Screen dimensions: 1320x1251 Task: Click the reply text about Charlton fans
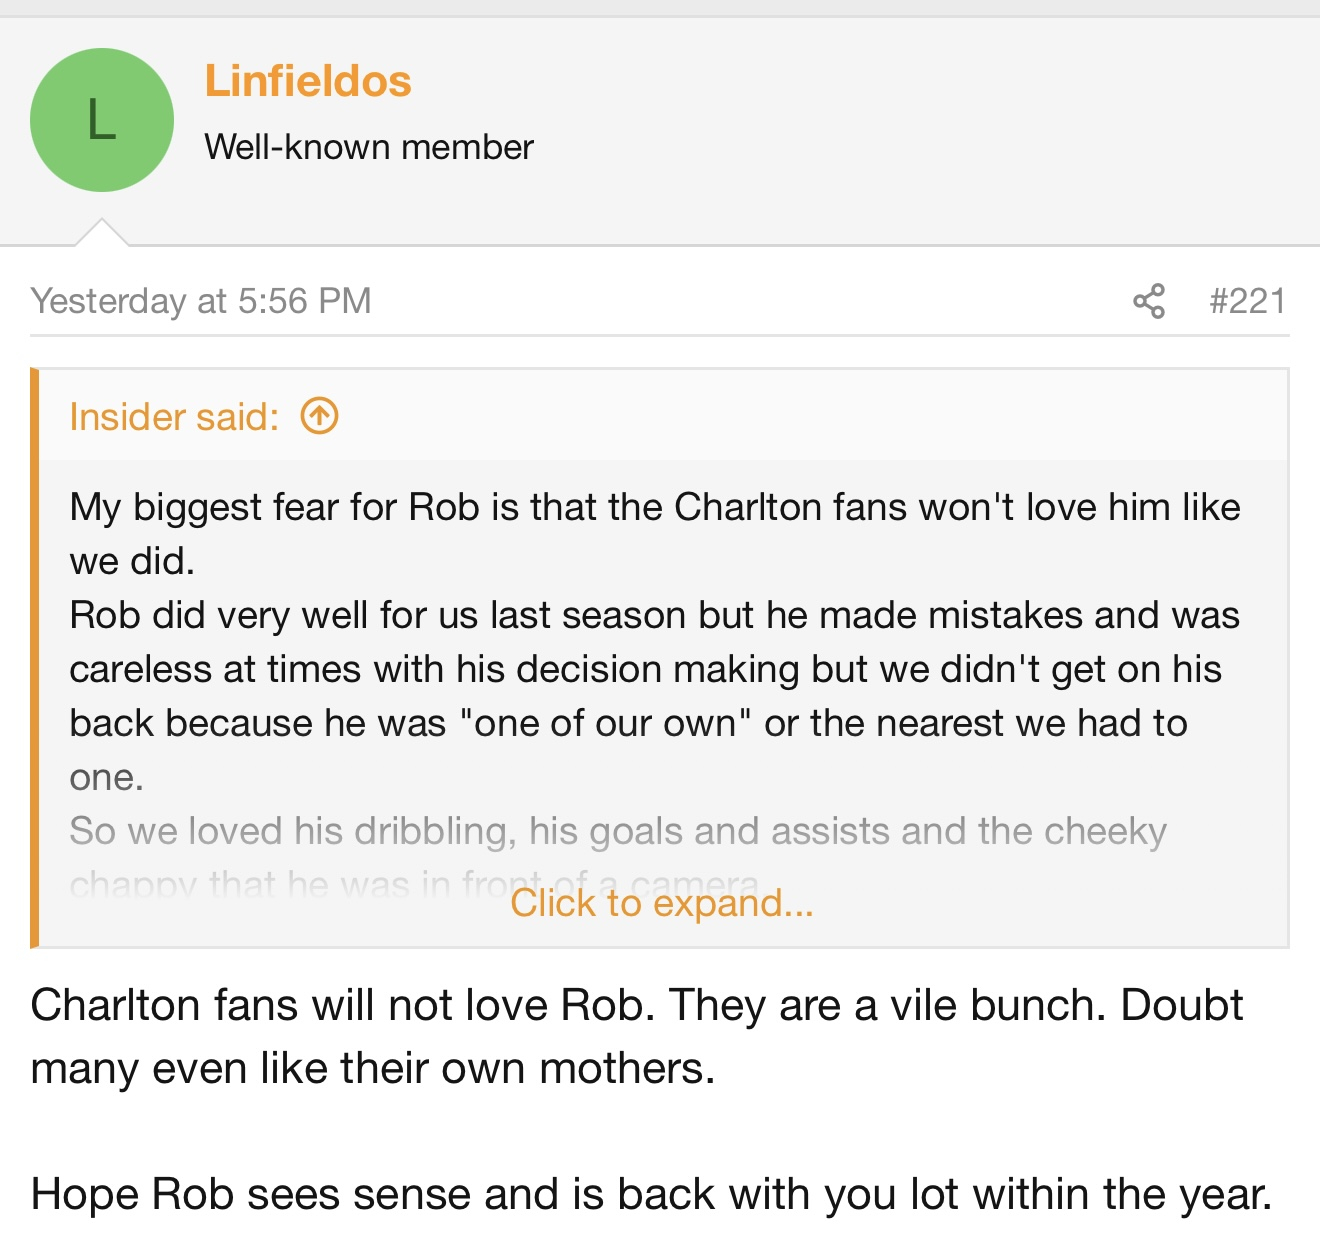[637, 1037]
